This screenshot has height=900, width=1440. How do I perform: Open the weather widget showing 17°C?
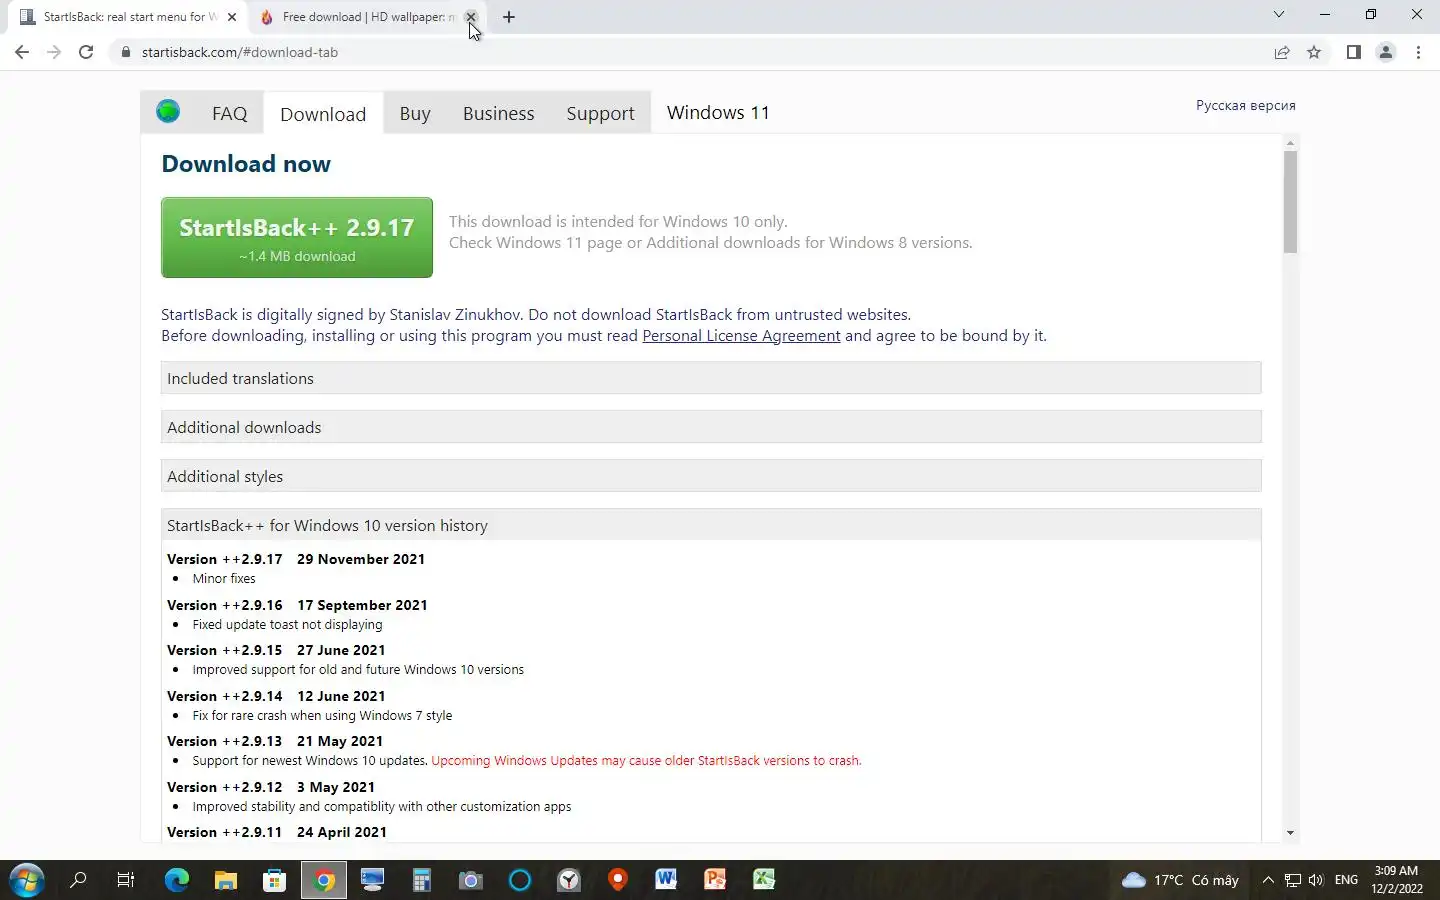click(x=1180, y=880)
